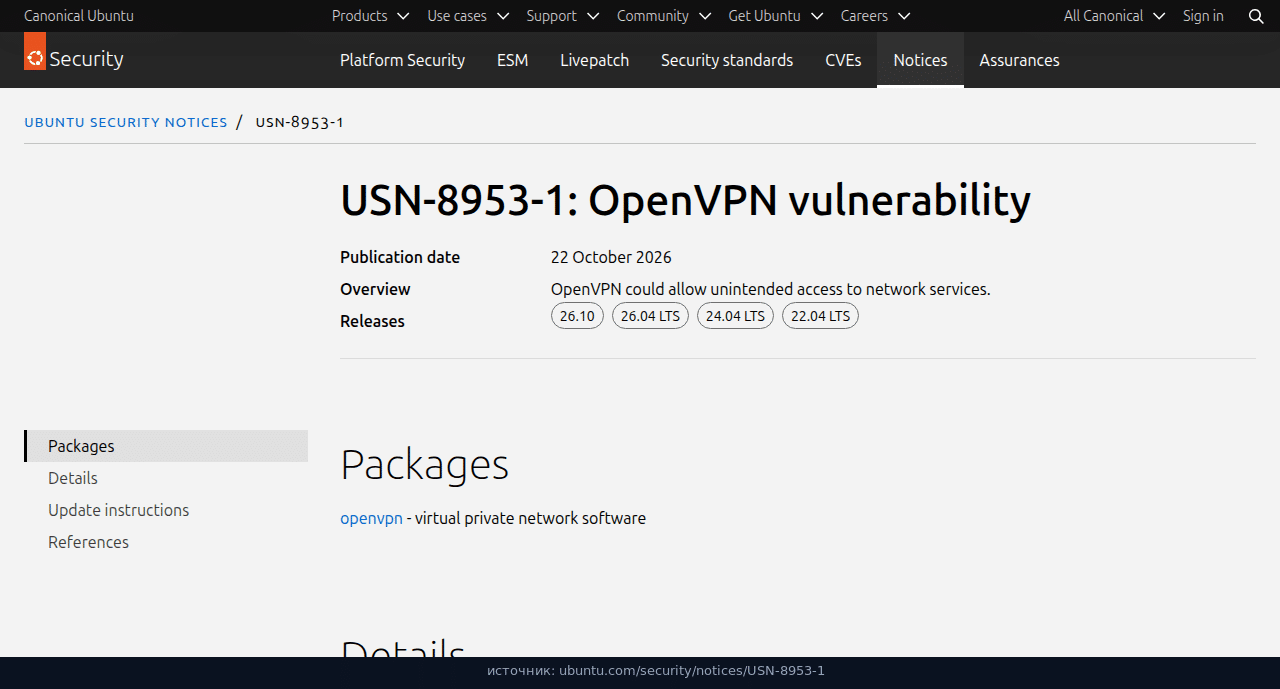
Task: Click the USN-8953-1 OpenVPN vulnerability heading
Action: [685, 200]
